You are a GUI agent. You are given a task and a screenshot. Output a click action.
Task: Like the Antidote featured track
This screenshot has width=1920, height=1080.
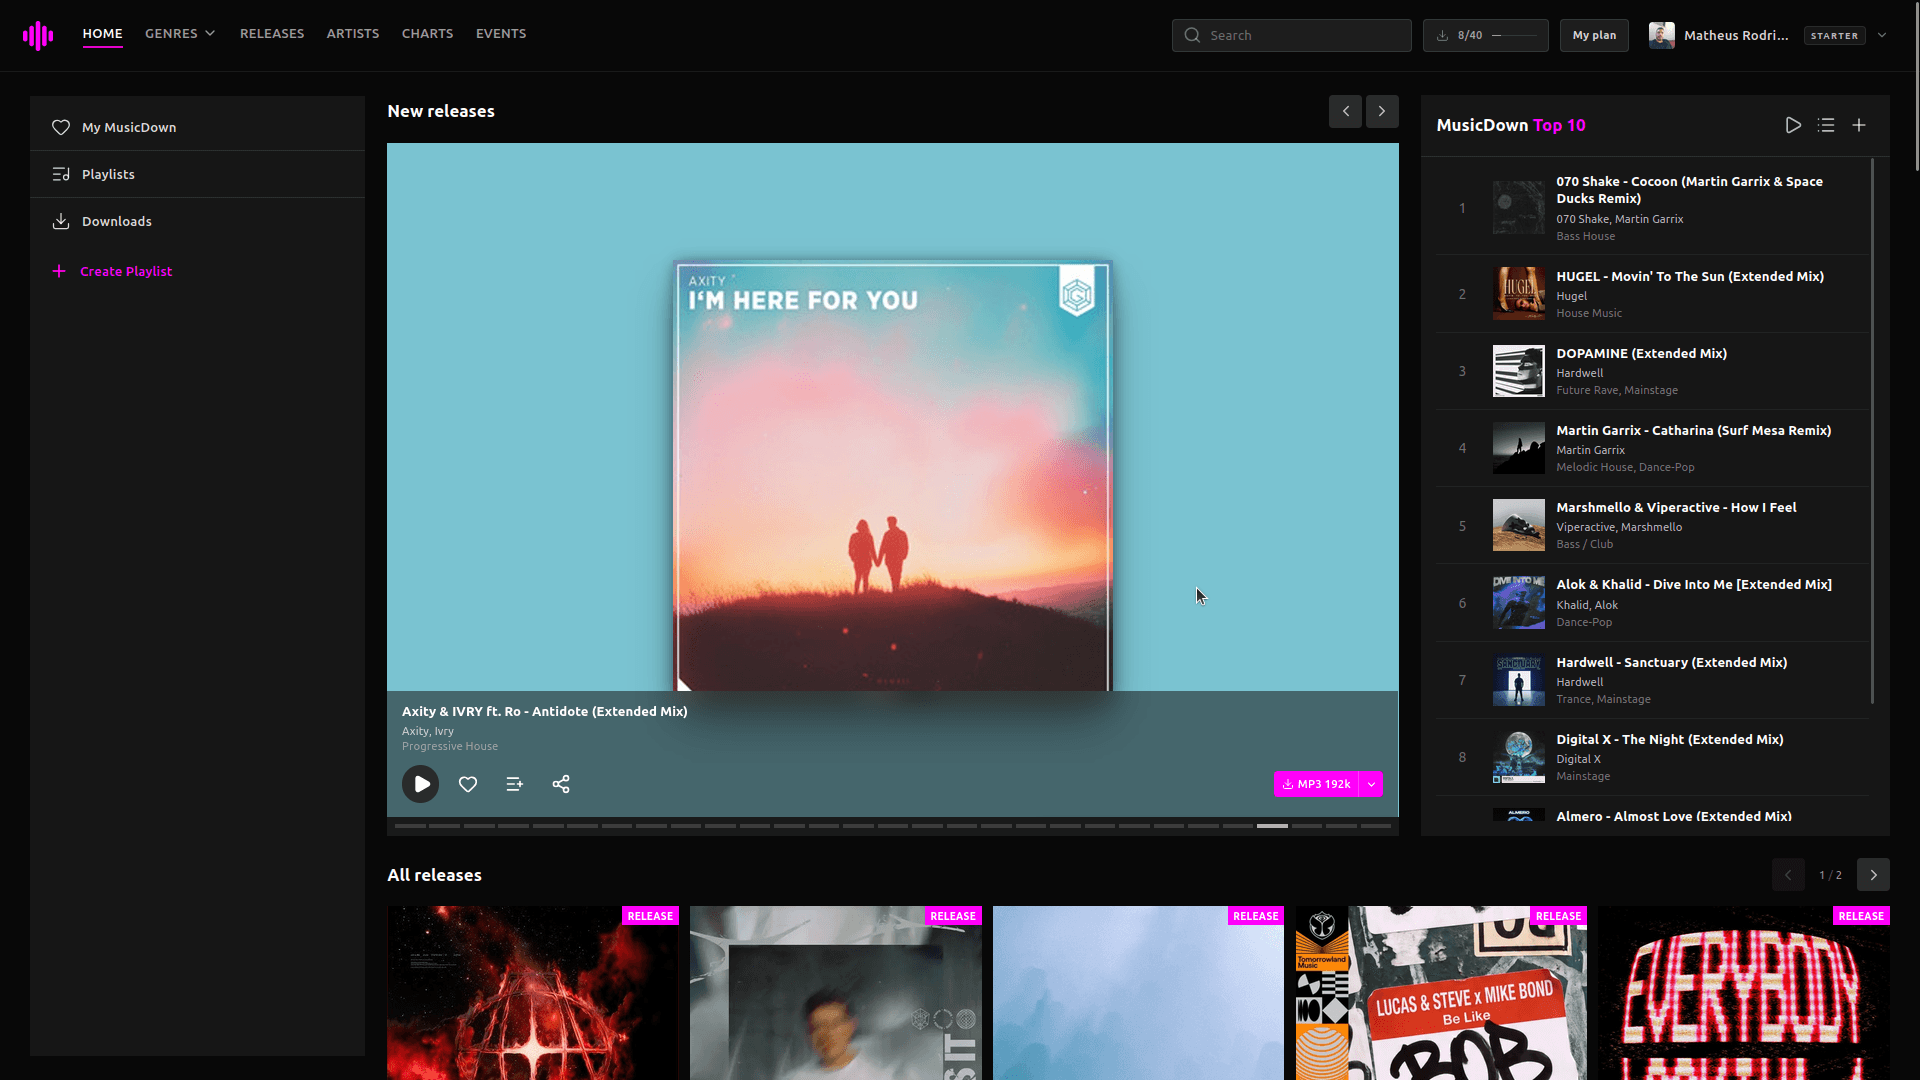pyautogui.click(x=468, y=784)
